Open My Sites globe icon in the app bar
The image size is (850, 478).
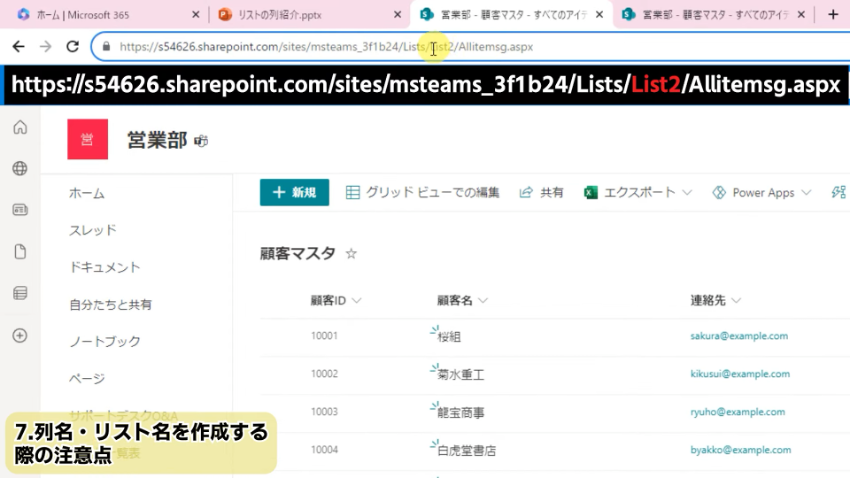click(20, 168)
